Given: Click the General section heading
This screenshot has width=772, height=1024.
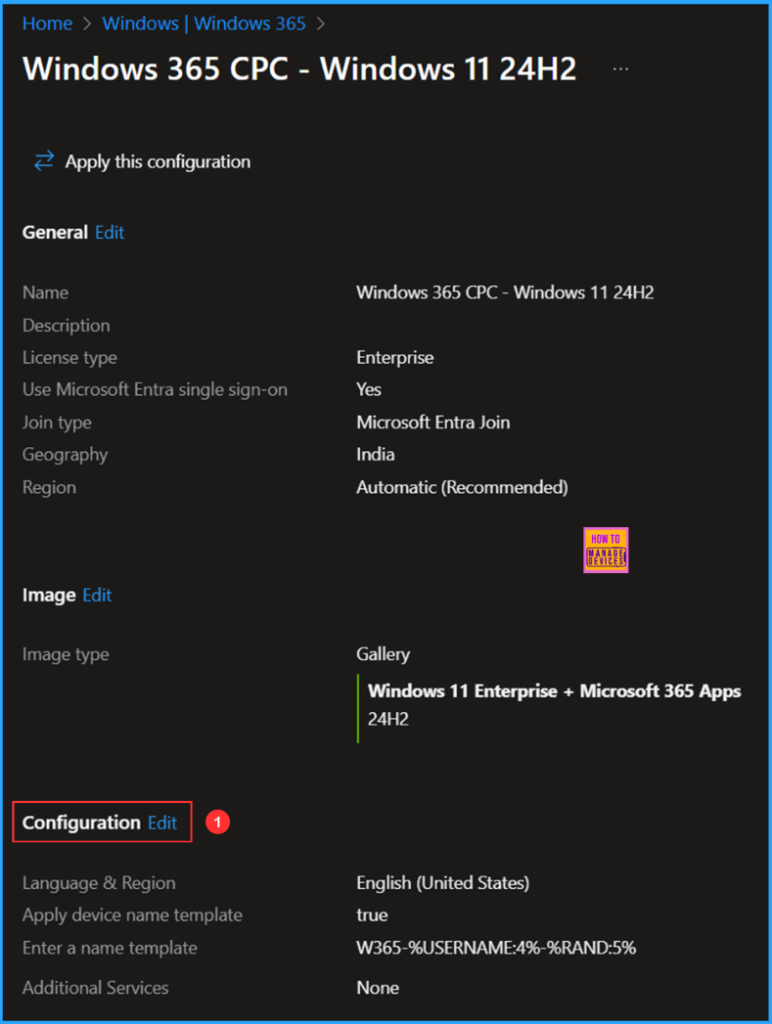Looking at the screenshot, I should click(x=55, y=232).
